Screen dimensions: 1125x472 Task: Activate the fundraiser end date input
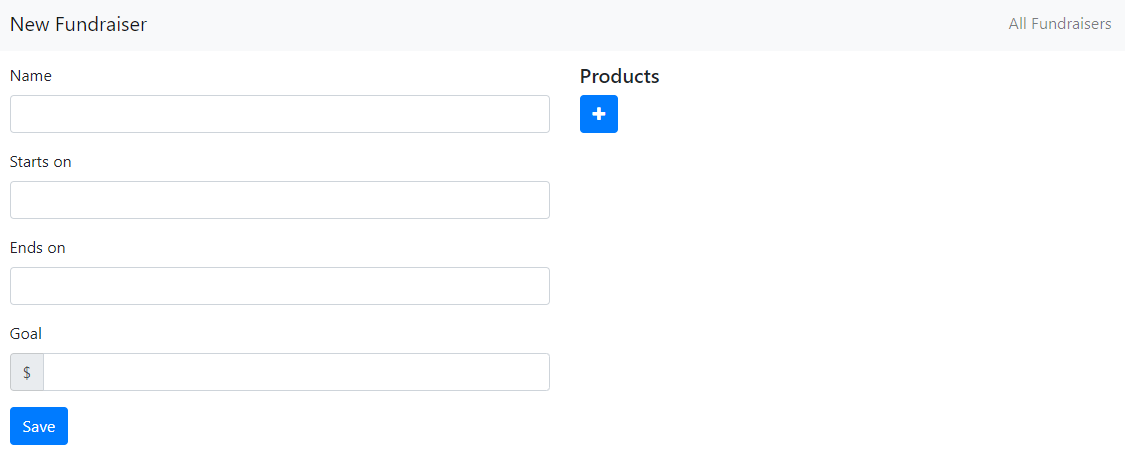click(280, 286)
